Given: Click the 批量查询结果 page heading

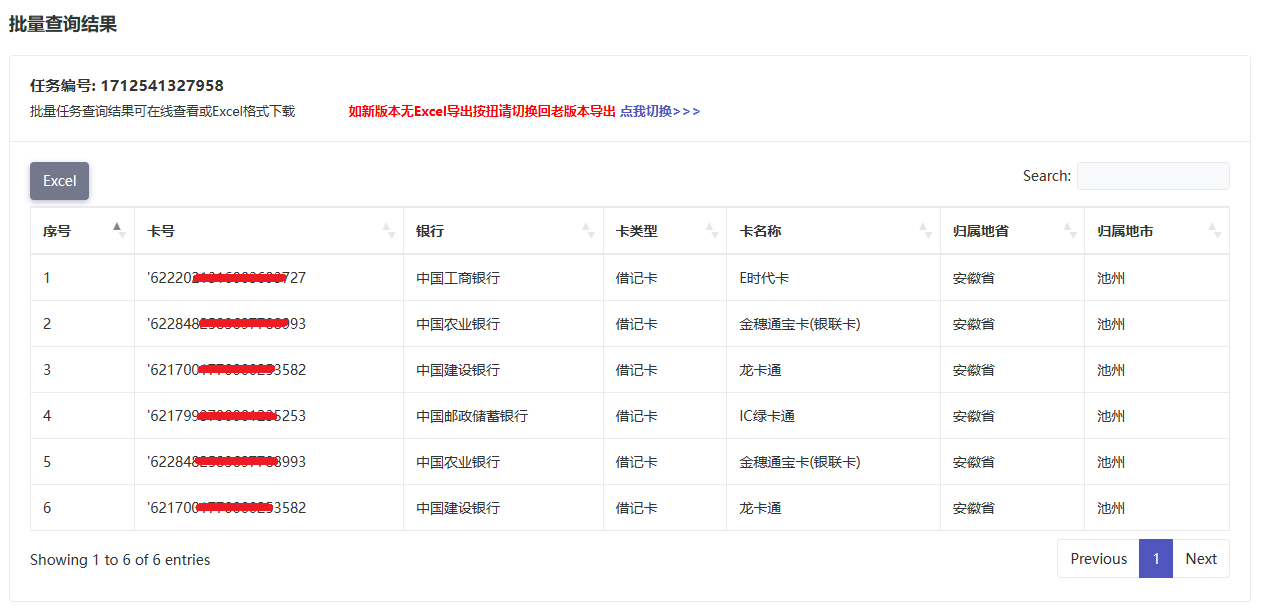Looking at the screenshot, I should point(63,24).
